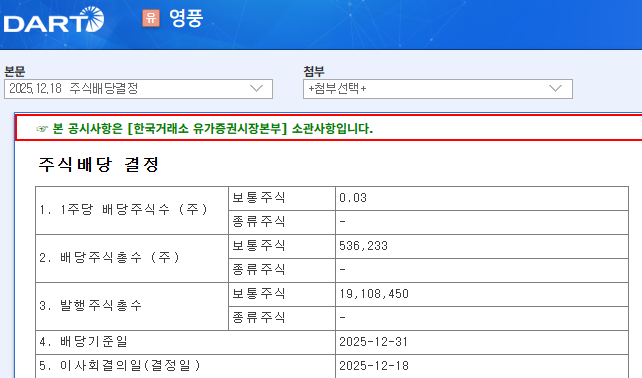The image size is (642, 378).
Task: Open the 본문 dropdown showing 2025.12.18 주식배당결정
Action: (x=138, y=89)
